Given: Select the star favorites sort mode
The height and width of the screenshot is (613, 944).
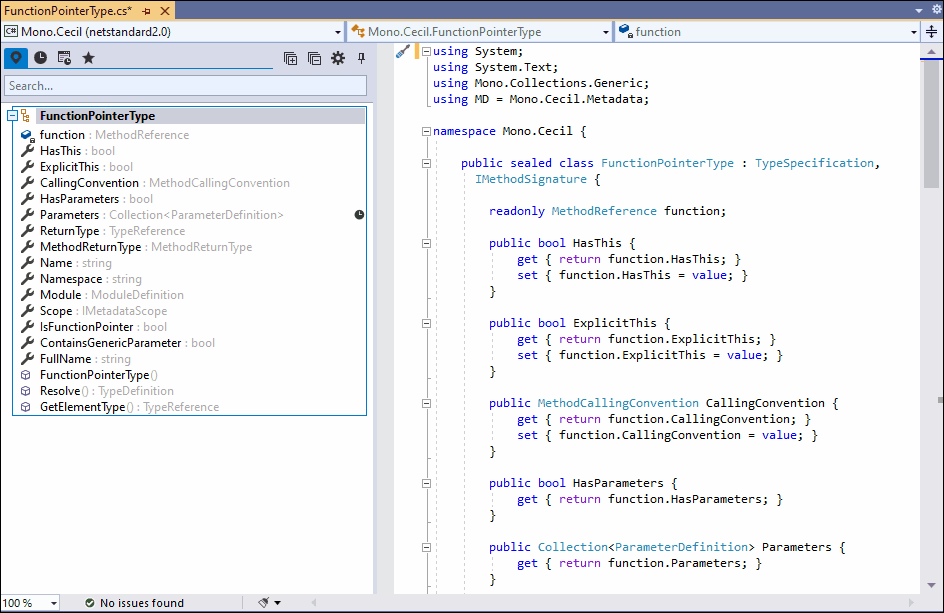Looking at the screenshot, I should tap(87, 58).
